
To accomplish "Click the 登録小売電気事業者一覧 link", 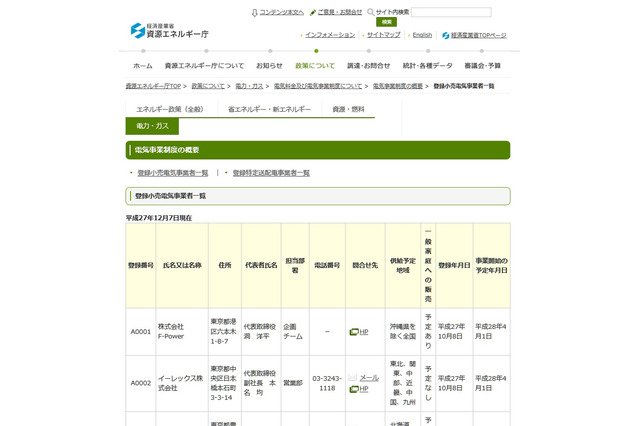I will tap(173, 173).
